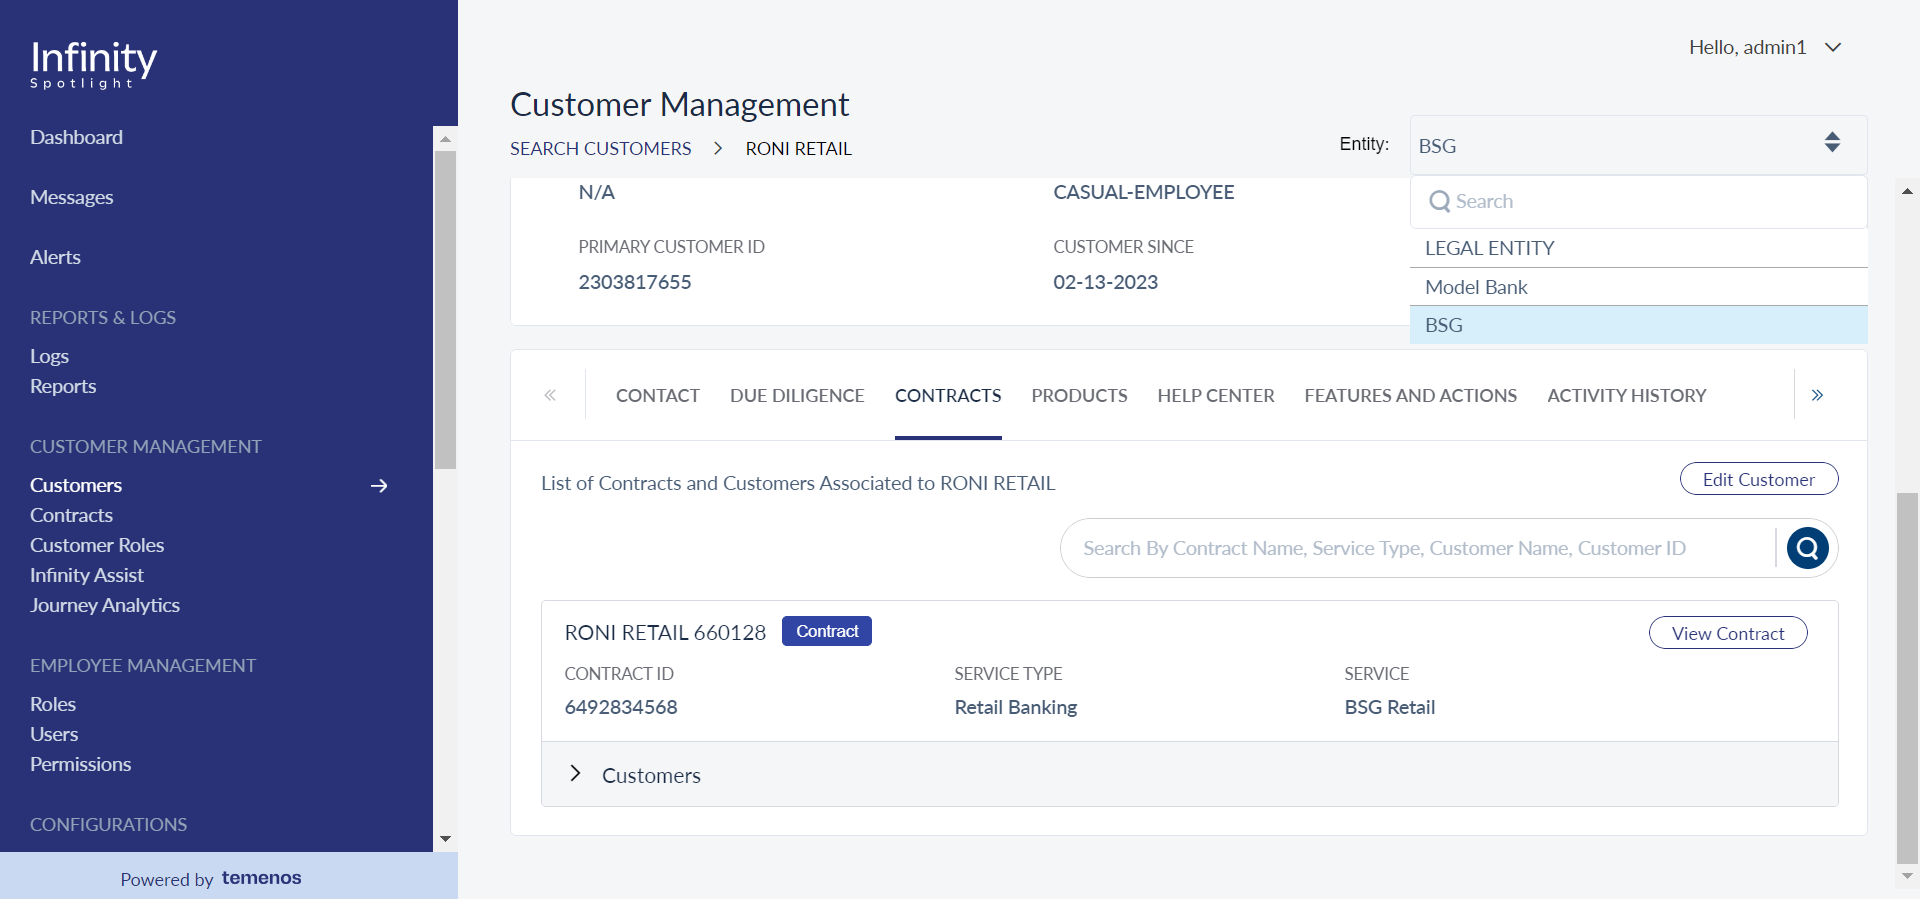The height and width of the screenshot is (899, 1920).
Task: Expand the Customers section of the contract
Action: (575, 773)
